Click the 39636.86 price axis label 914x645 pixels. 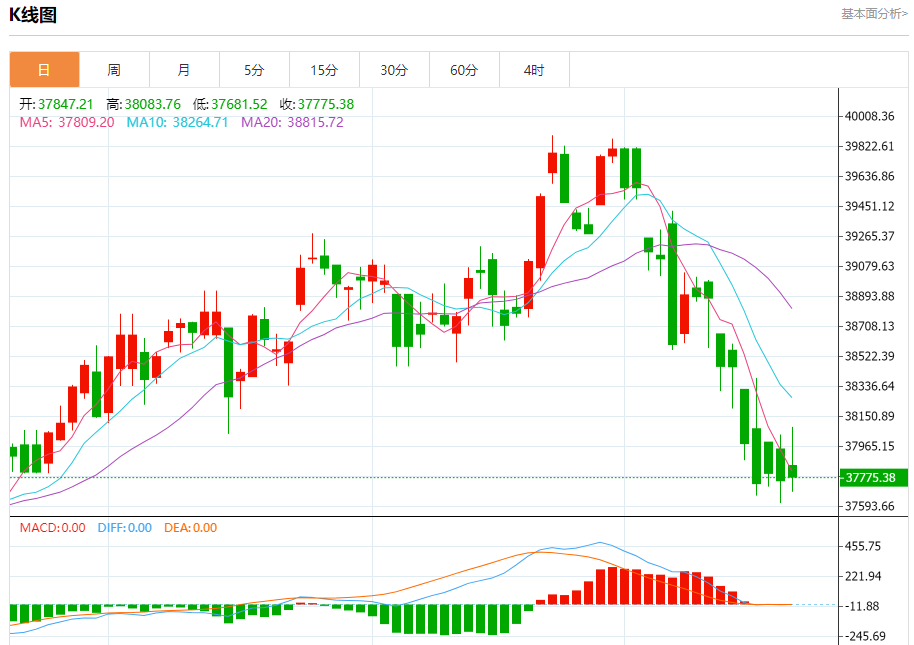pos(870,177)
